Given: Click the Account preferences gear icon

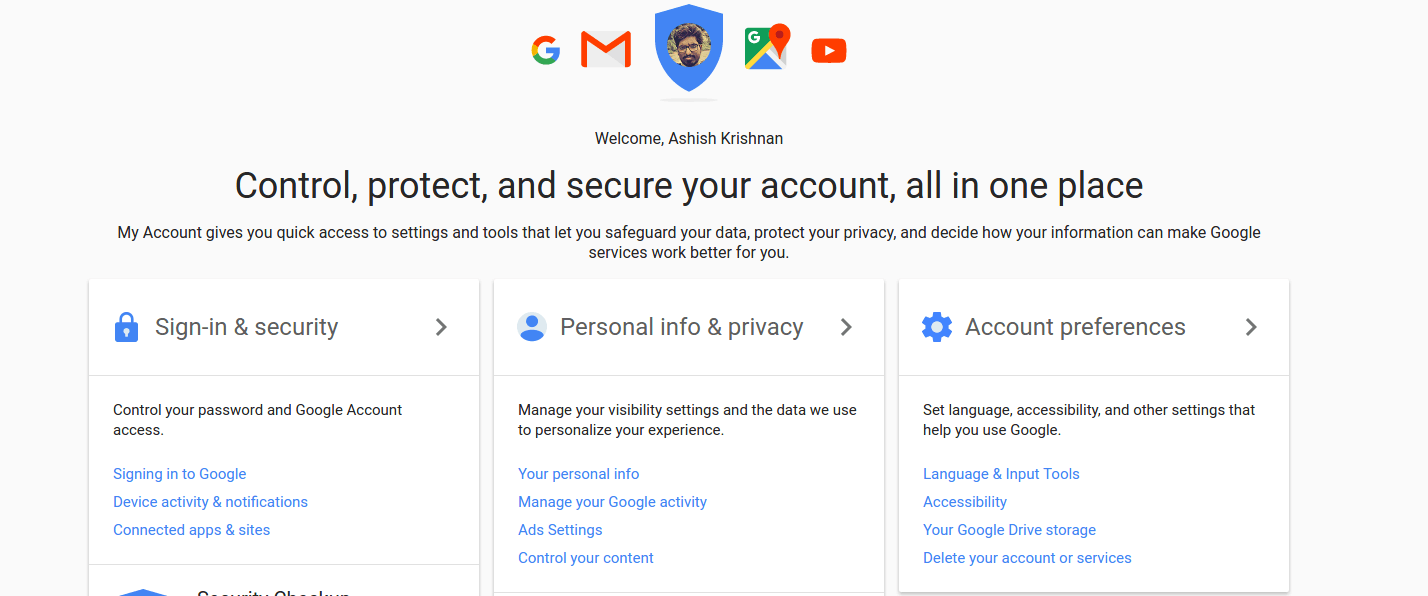Looking at the screenshot, I should click(937, 327).
